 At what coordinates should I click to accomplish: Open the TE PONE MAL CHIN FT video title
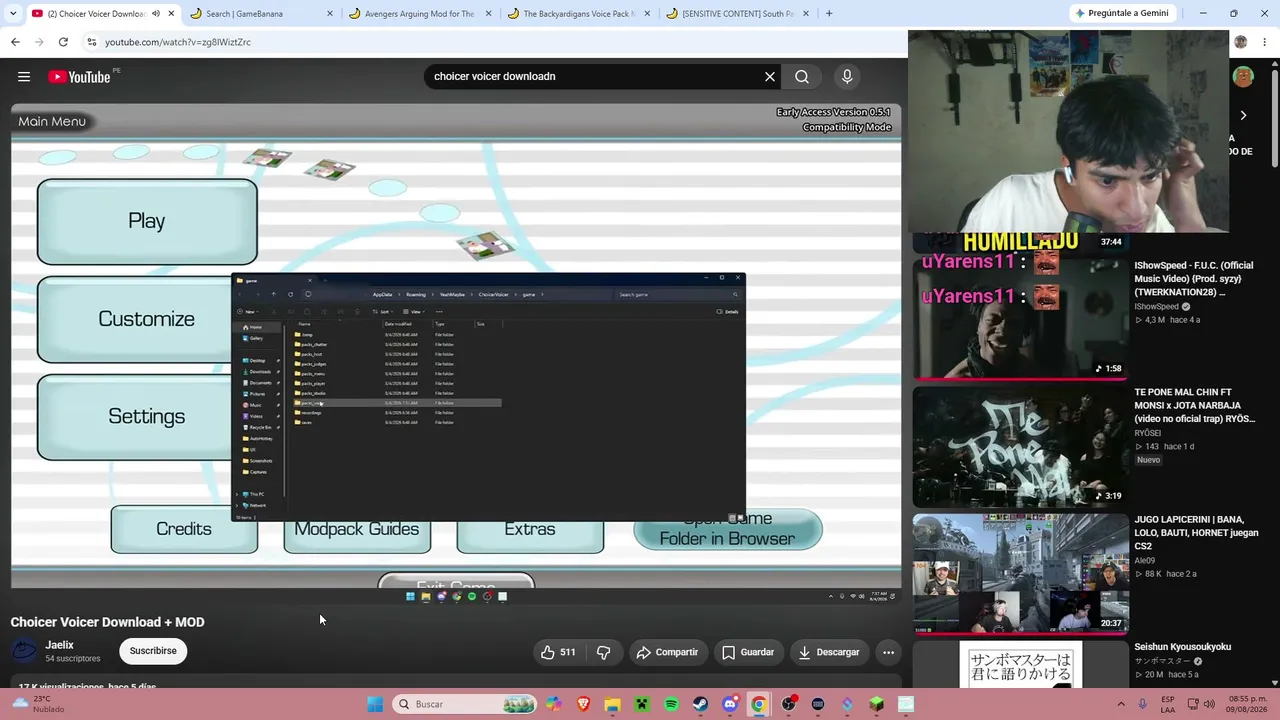(1194, 406)
